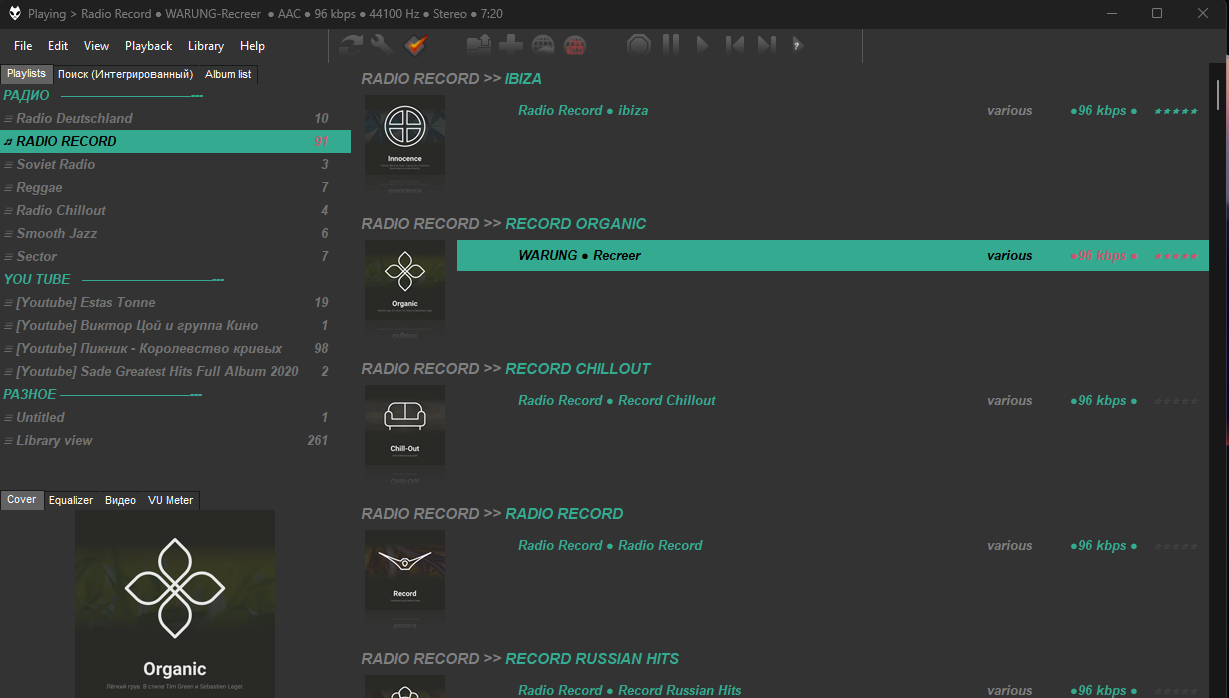Screen dimensions: 1229x698
Task: Open the Equalizer tab
Action: click(71, 500)
